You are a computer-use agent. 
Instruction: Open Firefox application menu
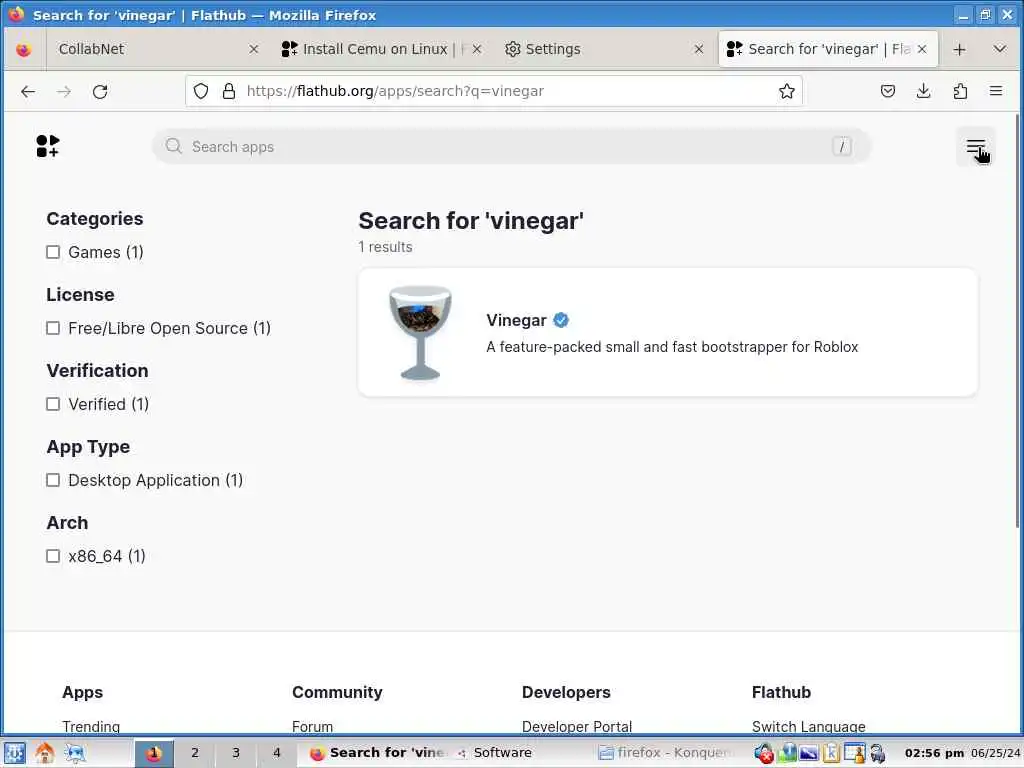tap(996, 91)
